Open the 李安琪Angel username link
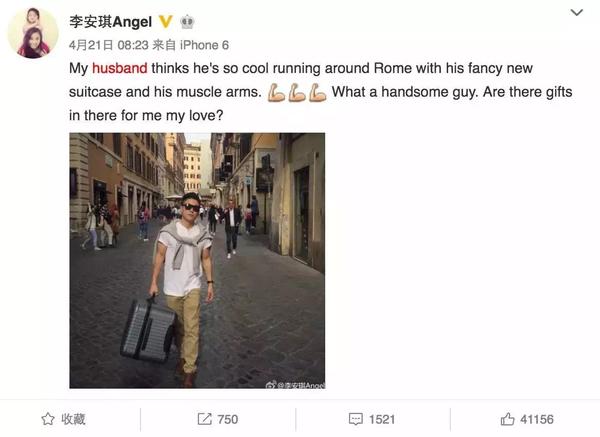The height and width of the screenshot is (437, 600). [111, 22]
